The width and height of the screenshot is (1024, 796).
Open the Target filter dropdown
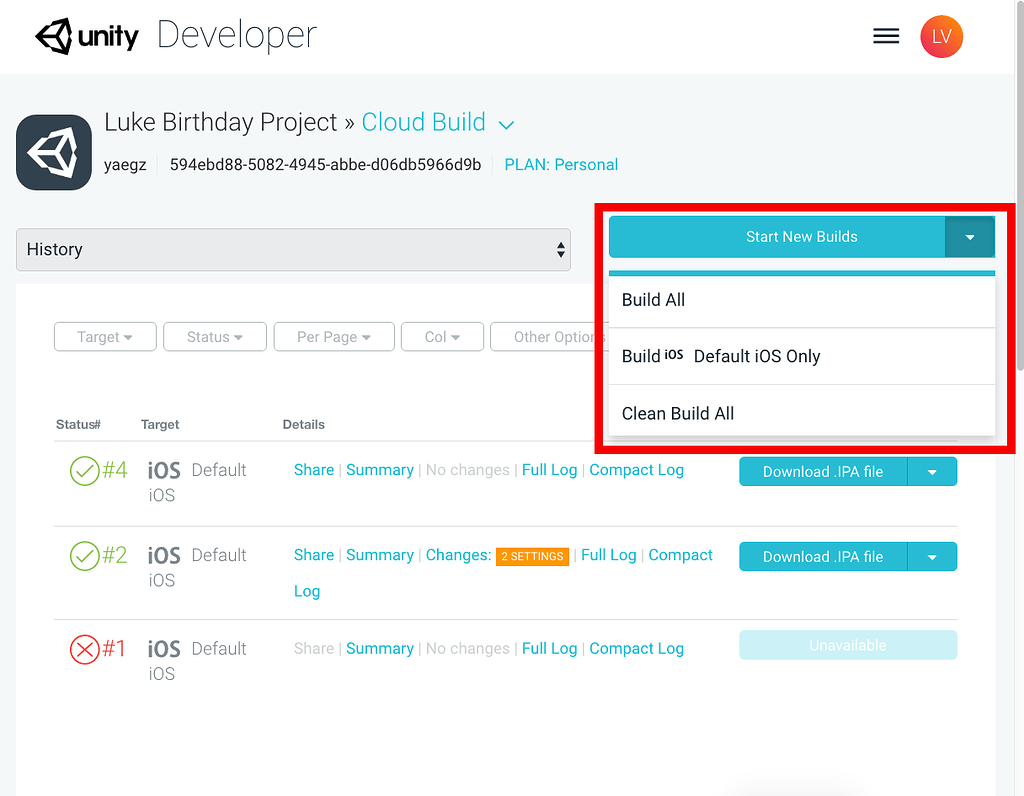(105, 337)
